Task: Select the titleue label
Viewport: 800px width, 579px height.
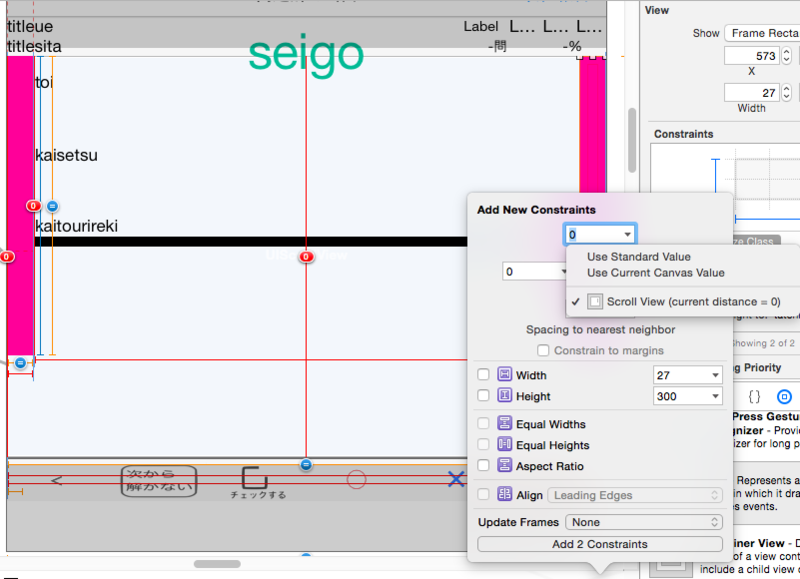Action: [30, 26]
